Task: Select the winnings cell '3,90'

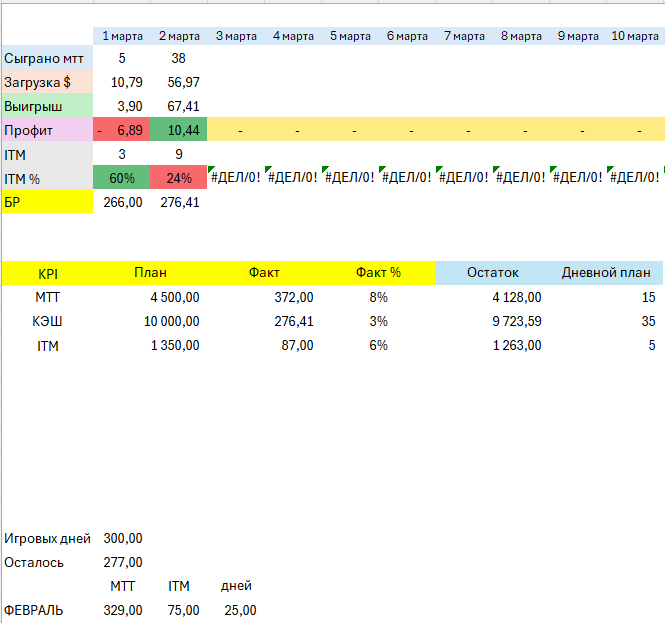Action: [122, 106]
